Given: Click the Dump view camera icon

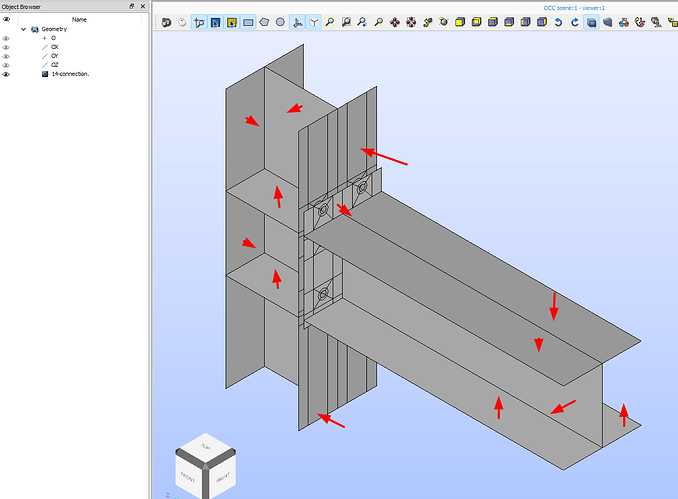Looking at the screenshot, I should point(166,21).
